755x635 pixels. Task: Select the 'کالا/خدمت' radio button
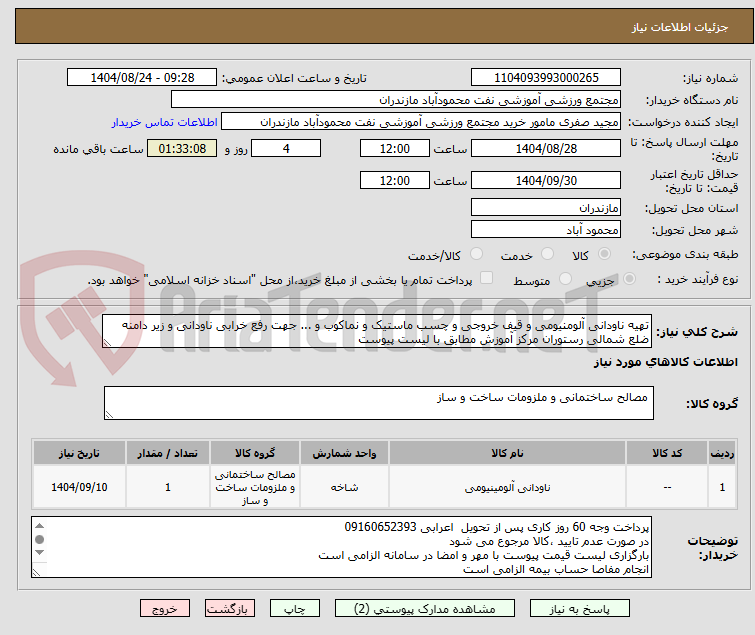click(476, 254)
